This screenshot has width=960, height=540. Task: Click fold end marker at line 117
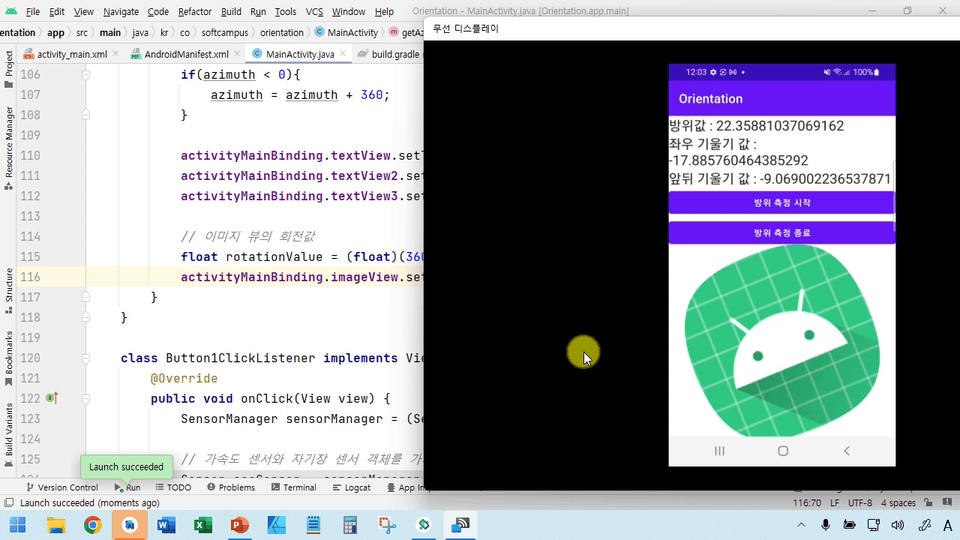(x=86, y=297)
